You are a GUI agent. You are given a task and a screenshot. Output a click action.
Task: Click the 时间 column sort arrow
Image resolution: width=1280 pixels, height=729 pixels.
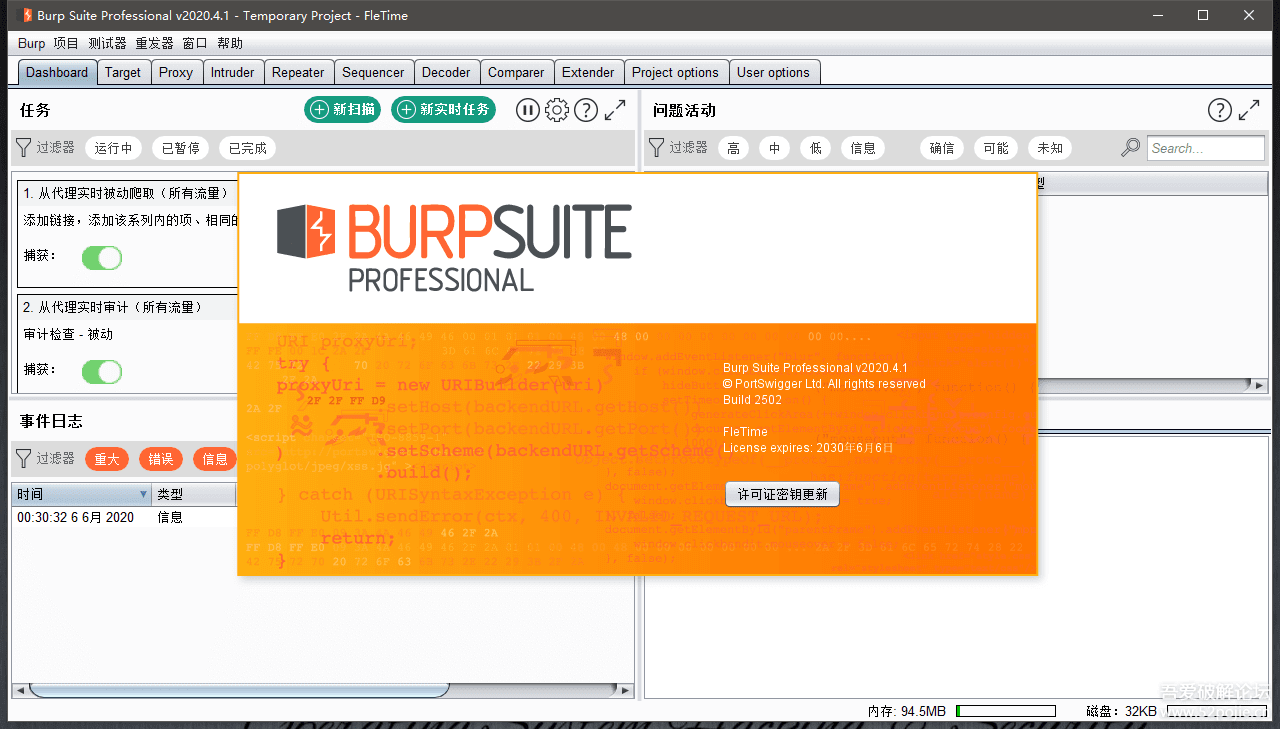coord(143,494)
